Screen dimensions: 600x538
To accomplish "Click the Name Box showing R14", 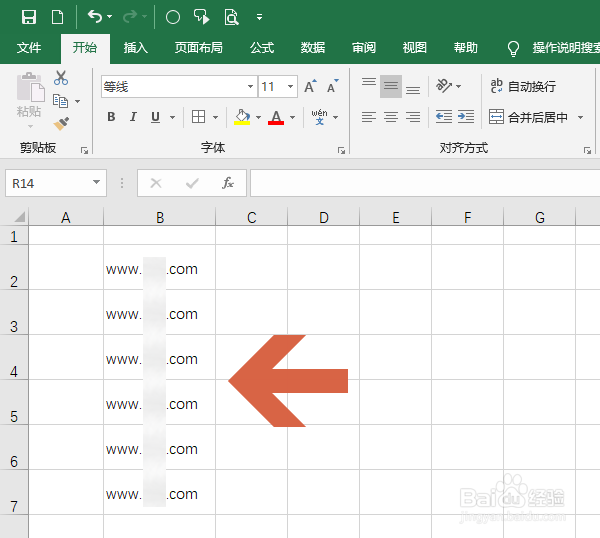I will pos(48,183).
